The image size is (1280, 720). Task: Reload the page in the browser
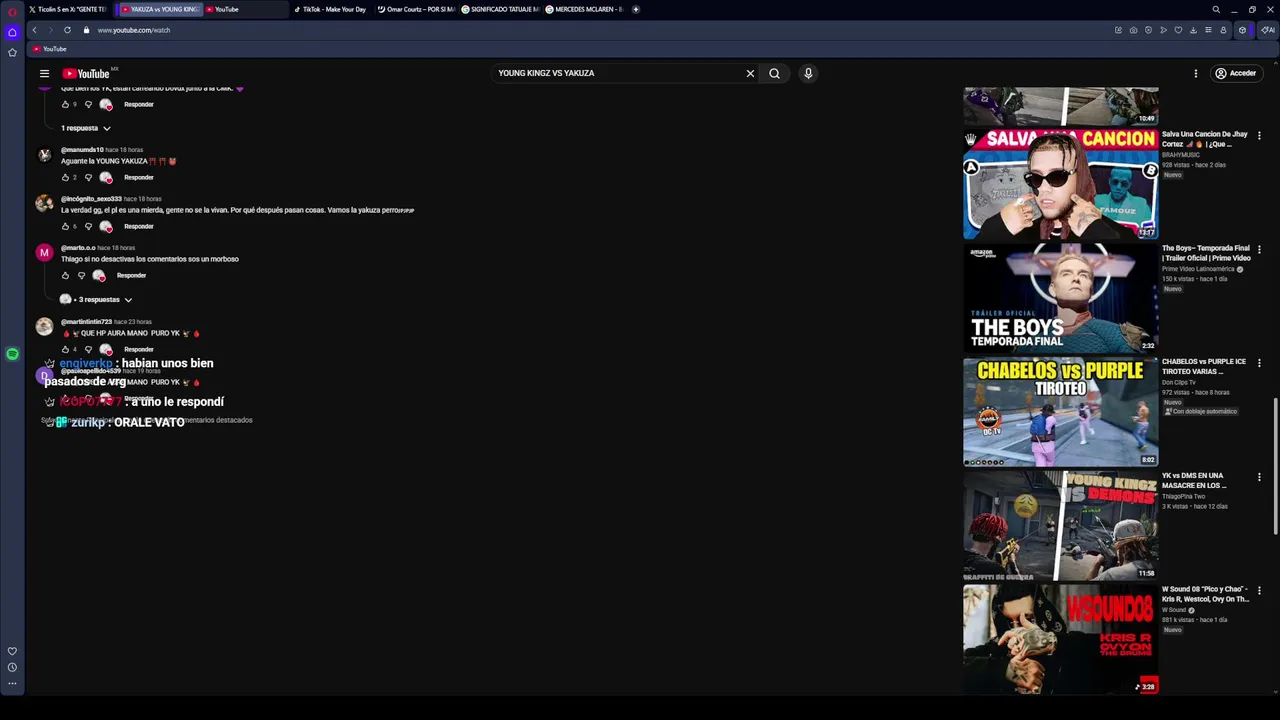[67, 30]
